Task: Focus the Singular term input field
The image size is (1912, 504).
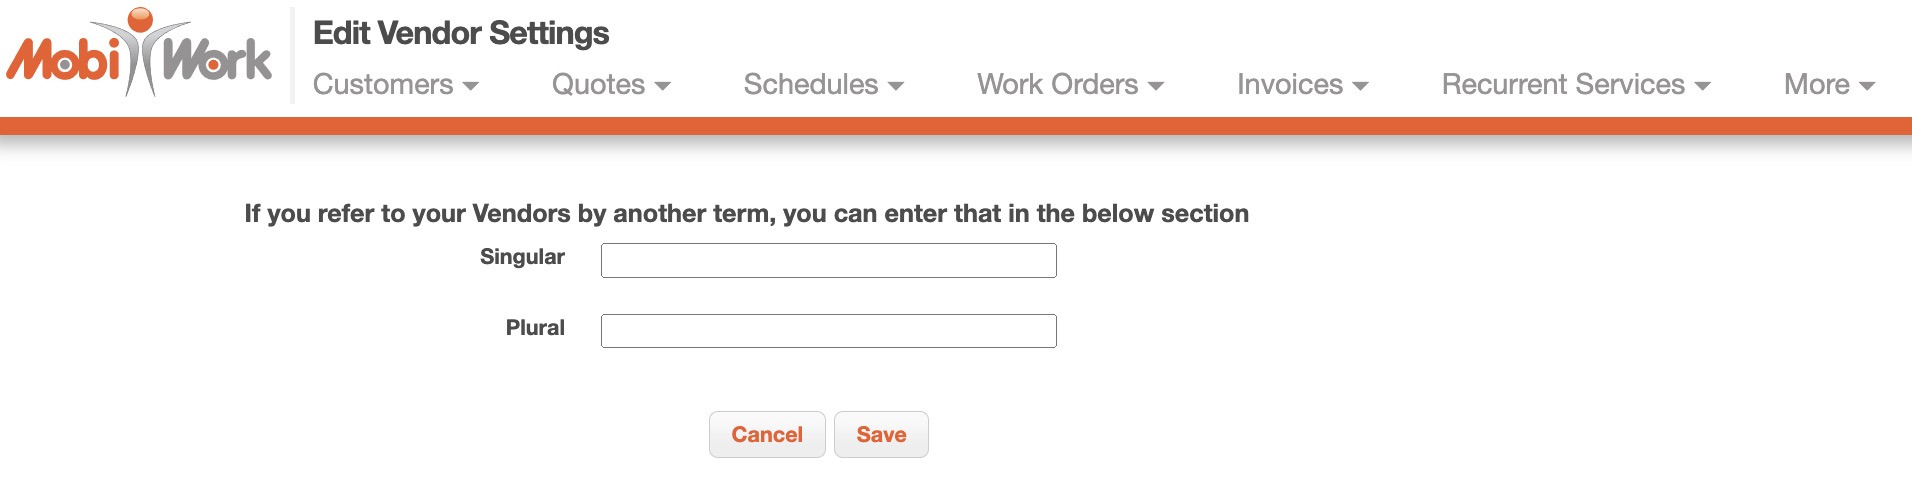Action: 828,261
